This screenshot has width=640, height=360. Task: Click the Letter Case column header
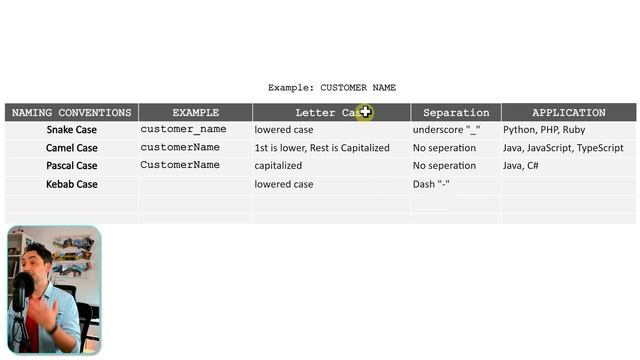pyautogui.click(x=331, y=113)
